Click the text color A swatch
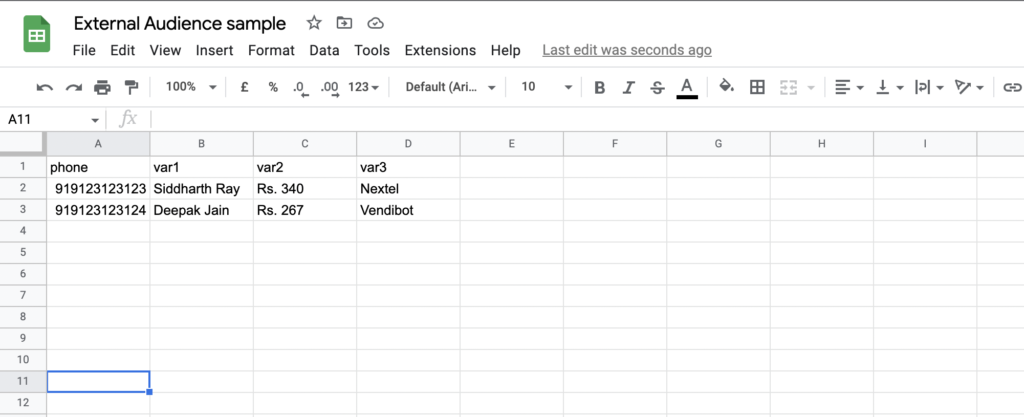1024x417 pixels. pyautogui.click(x=686, y=87)
